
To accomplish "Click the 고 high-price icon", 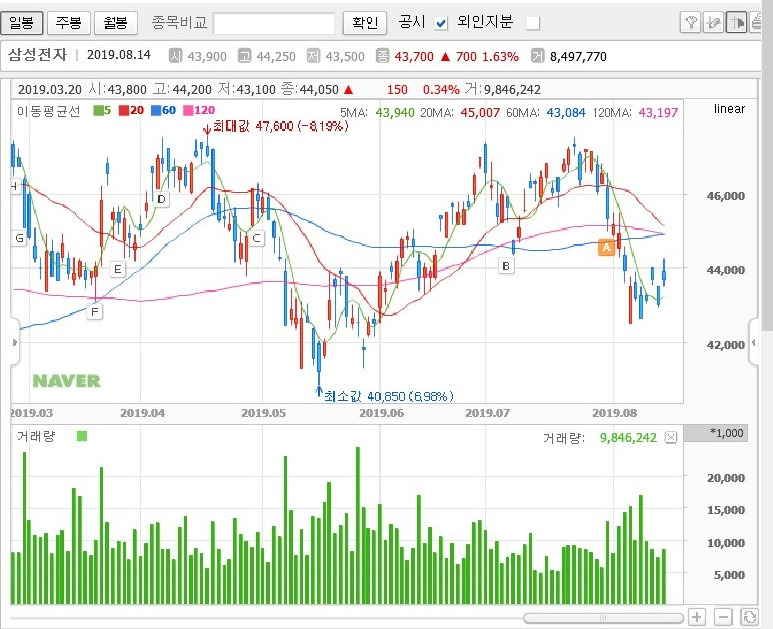I will 244,56.
